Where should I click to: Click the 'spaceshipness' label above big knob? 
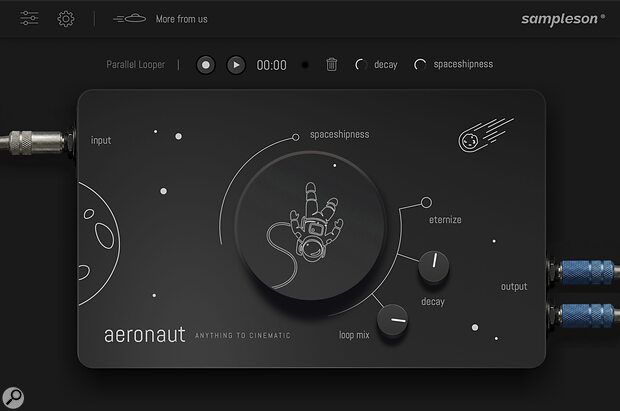point(340,134)
